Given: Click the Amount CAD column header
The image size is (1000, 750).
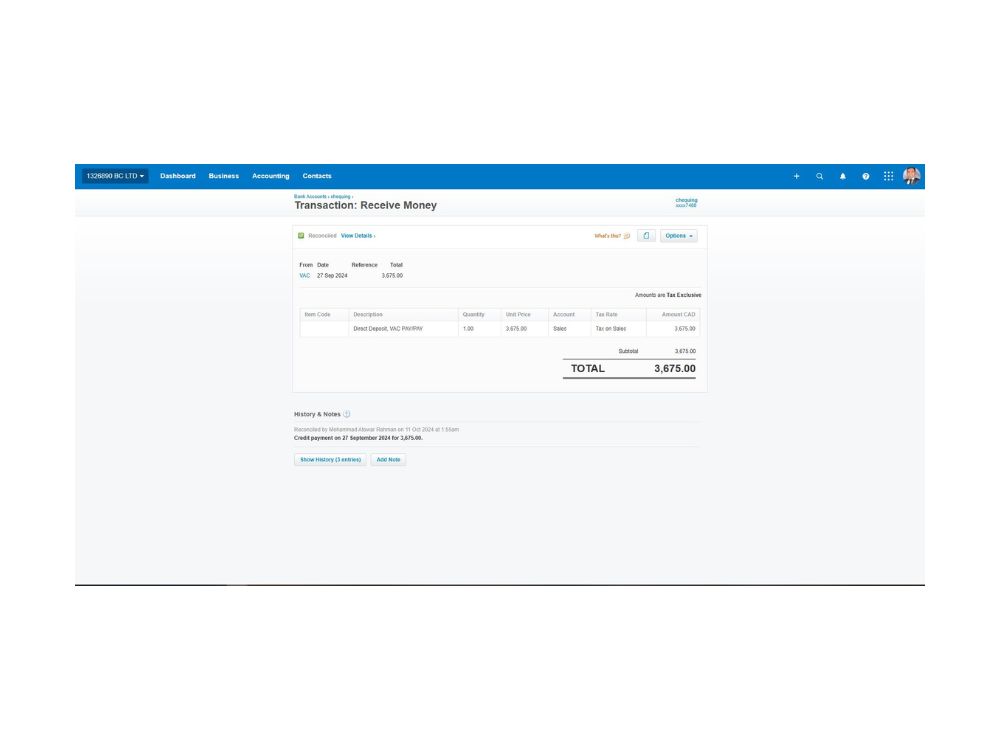Looking at the screenshot, I should click(x=678, y=314).
